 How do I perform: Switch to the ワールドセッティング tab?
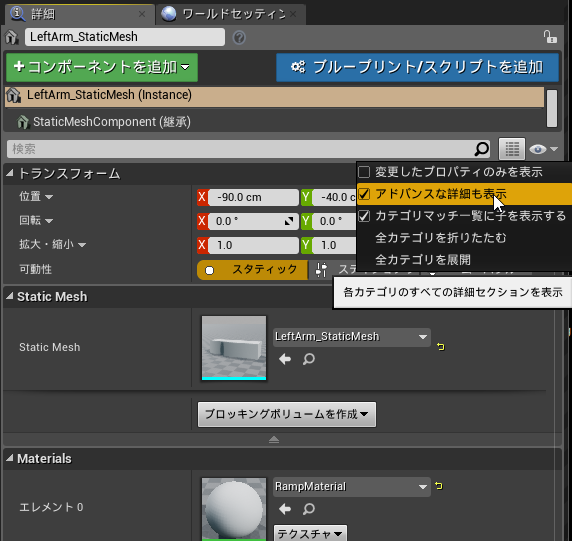(231, 14)
